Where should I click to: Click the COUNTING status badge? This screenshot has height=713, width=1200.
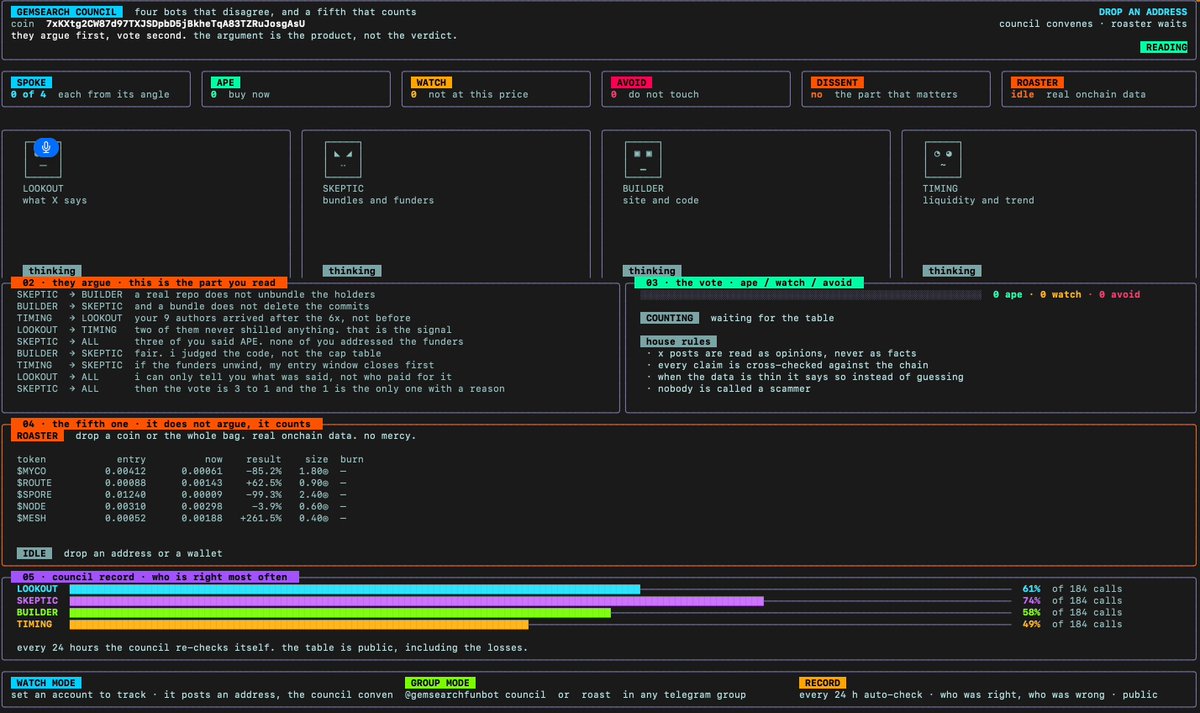(x=672, y=318)
